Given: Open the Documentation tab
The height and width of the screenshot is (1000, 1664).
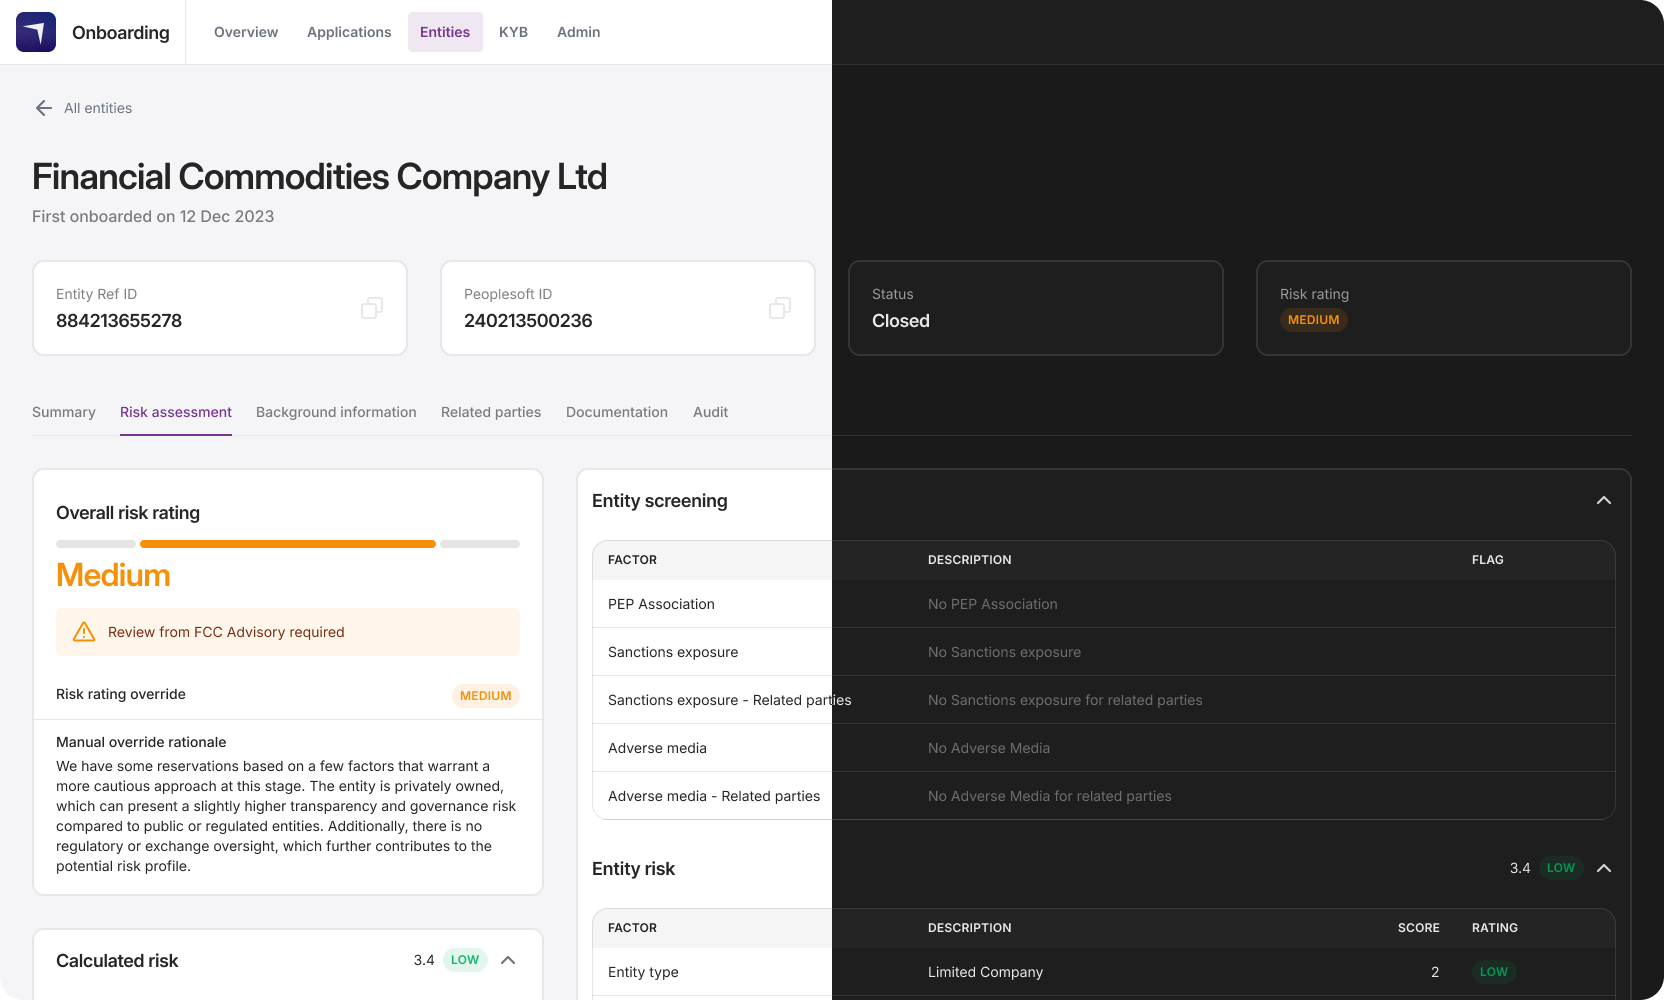Looking at the screenshot, I should (x=617, y=412).
